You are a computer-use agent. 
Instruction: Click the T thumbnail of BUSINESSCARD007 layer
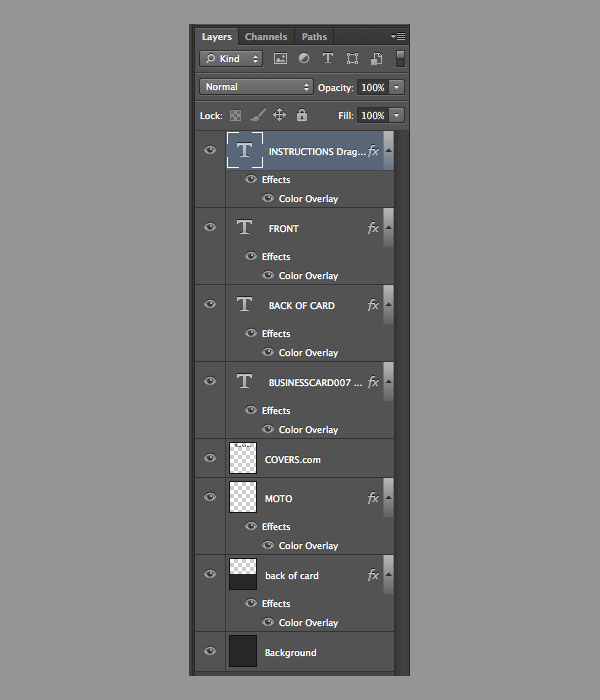click(244, 381)
